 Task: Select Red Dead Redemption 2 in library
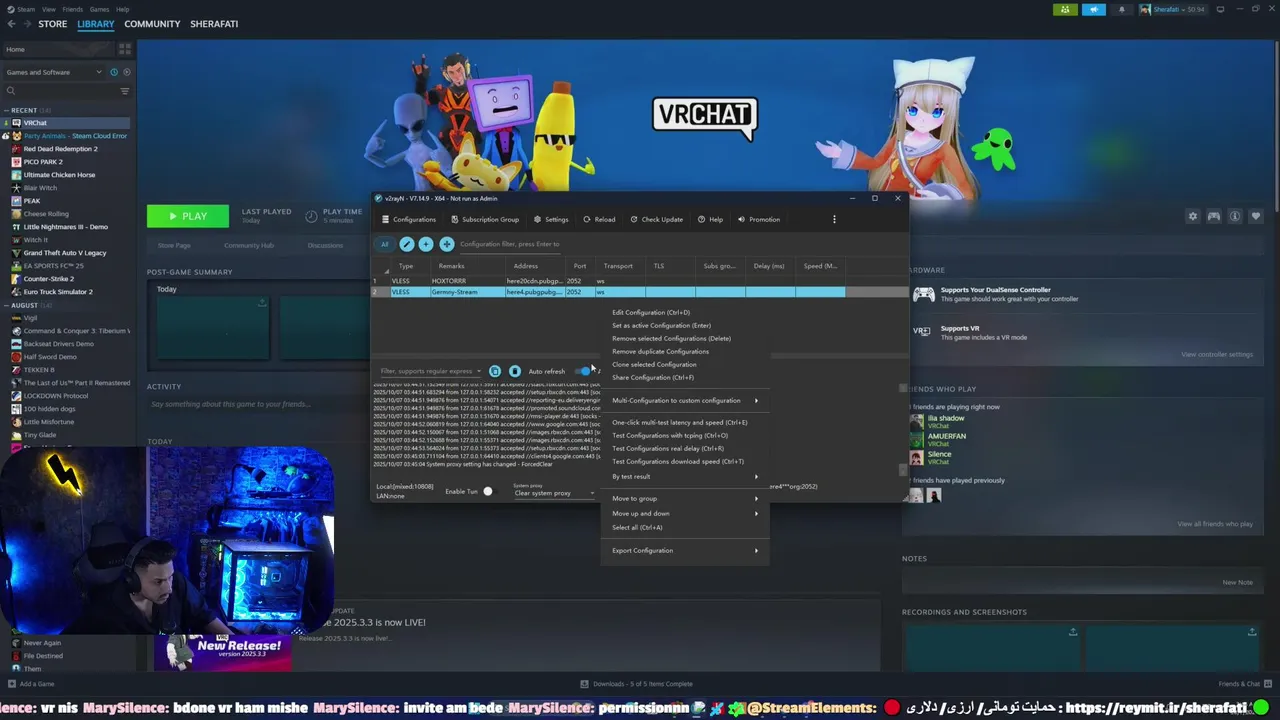click(x=61, y=149)
